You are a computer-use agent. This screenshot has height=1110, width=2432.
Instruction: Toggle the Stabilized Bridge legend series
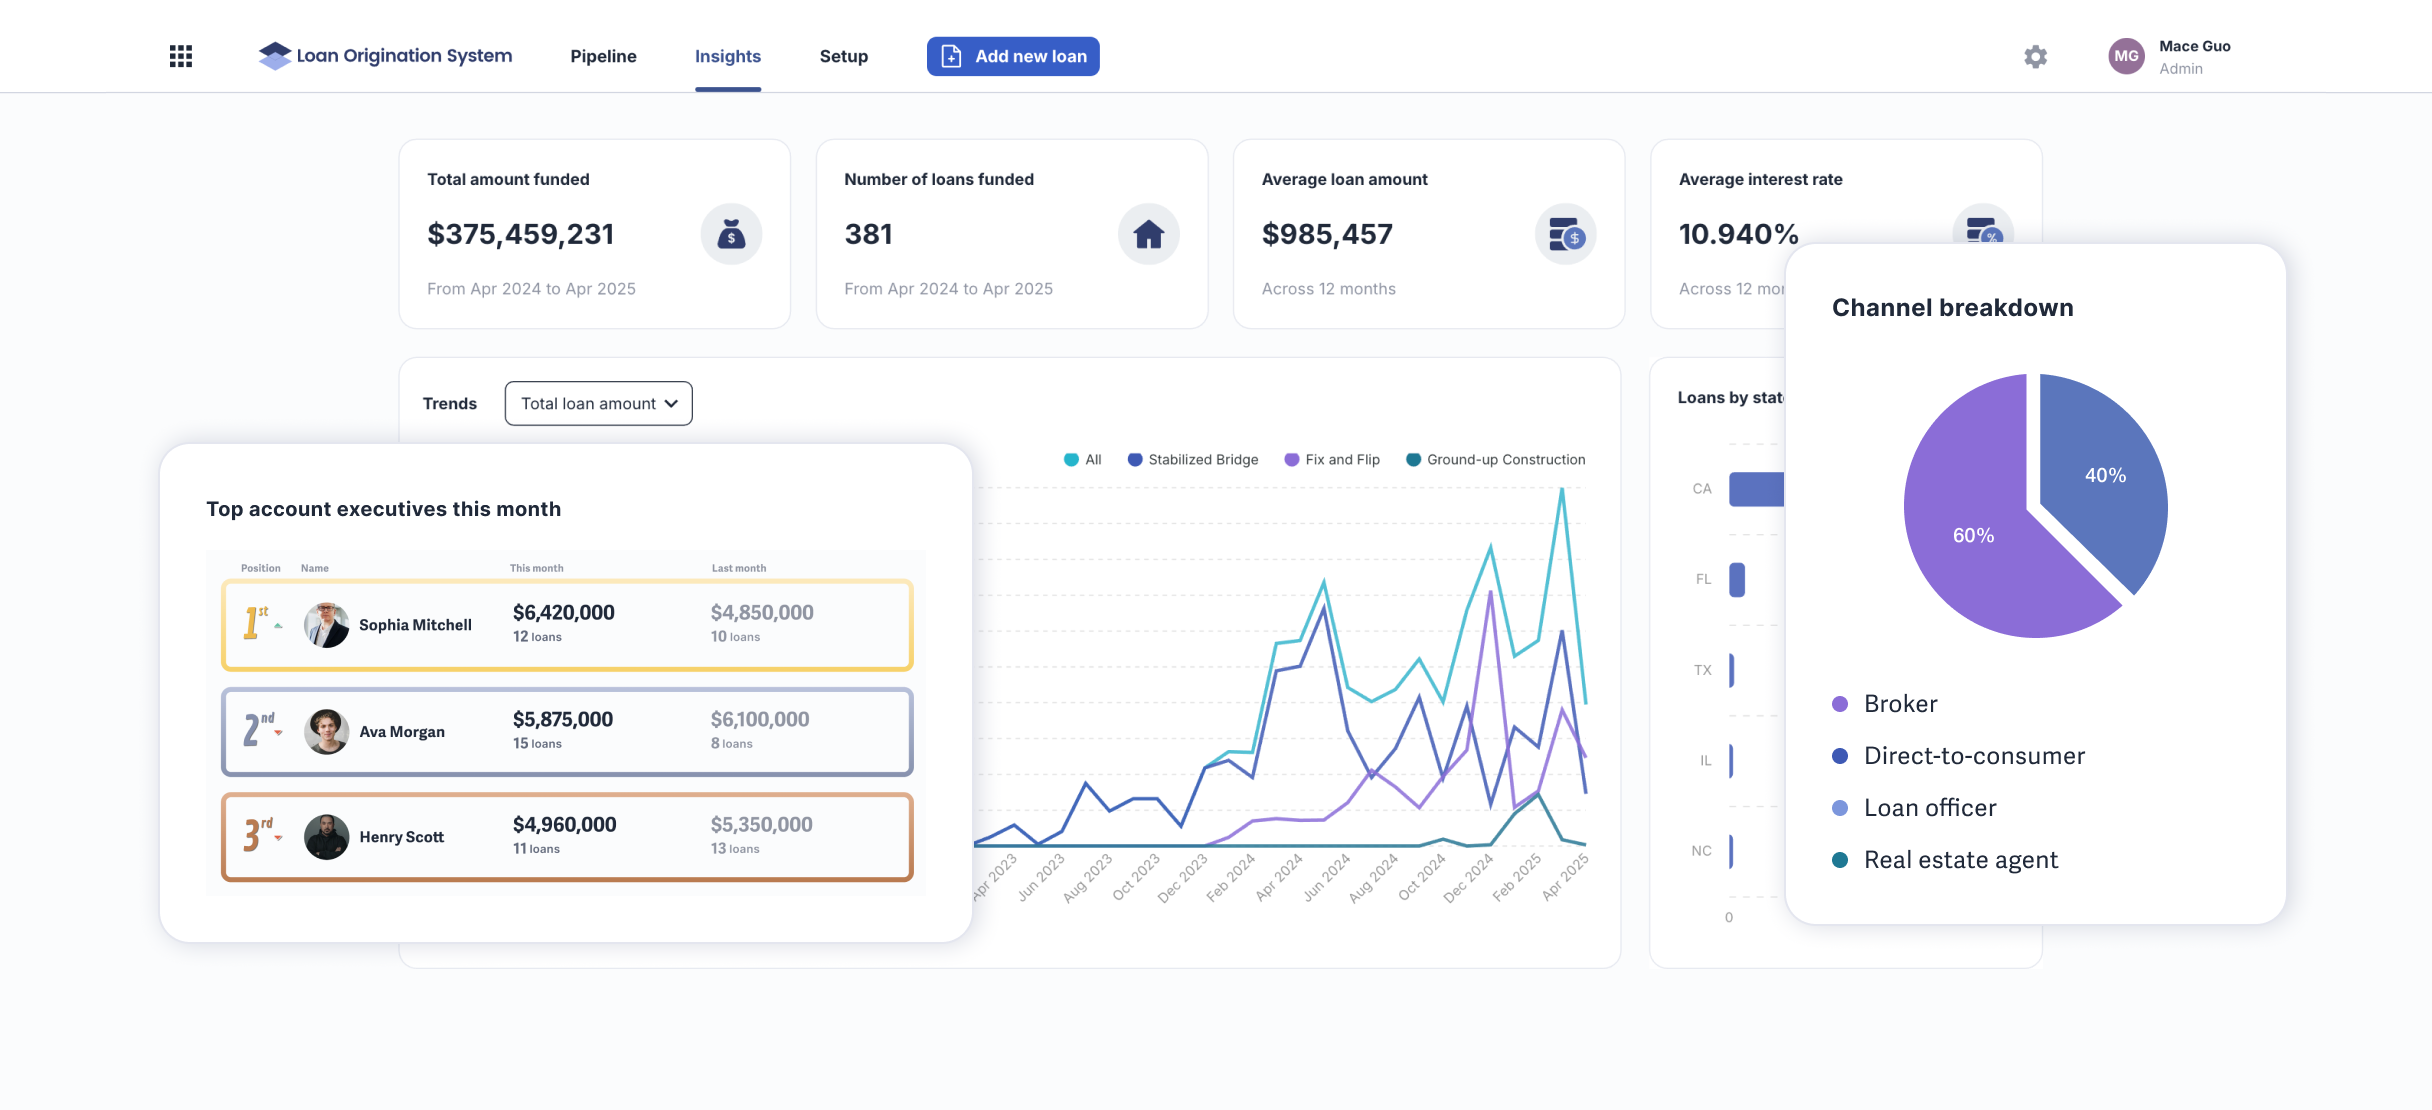coord(1193,460)
